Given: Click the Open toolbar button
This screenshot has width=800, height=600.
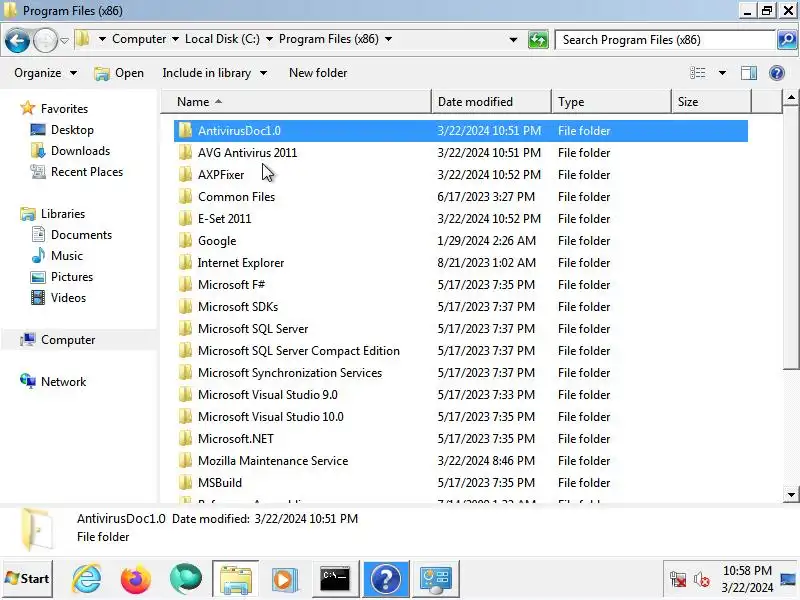Looking at the screenshot, I should tap(119, 73).
